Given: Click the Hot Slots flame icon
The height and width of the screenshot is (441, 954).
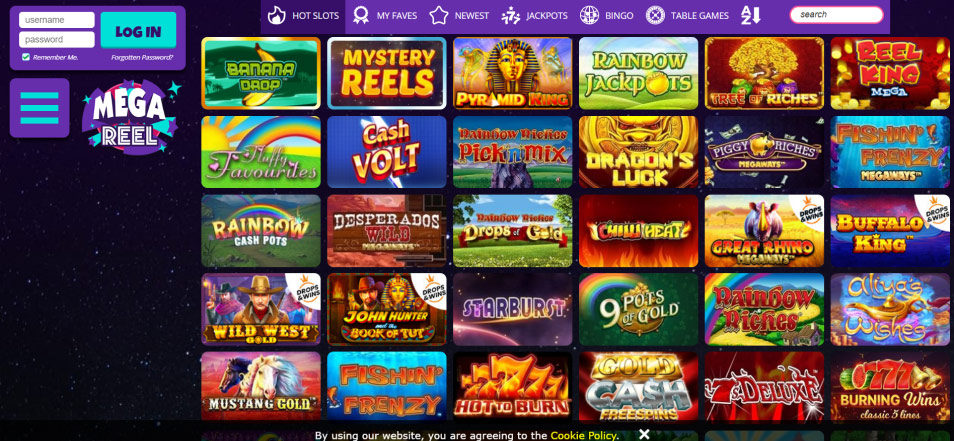Looking at the screenshot, I should [277, 15].
